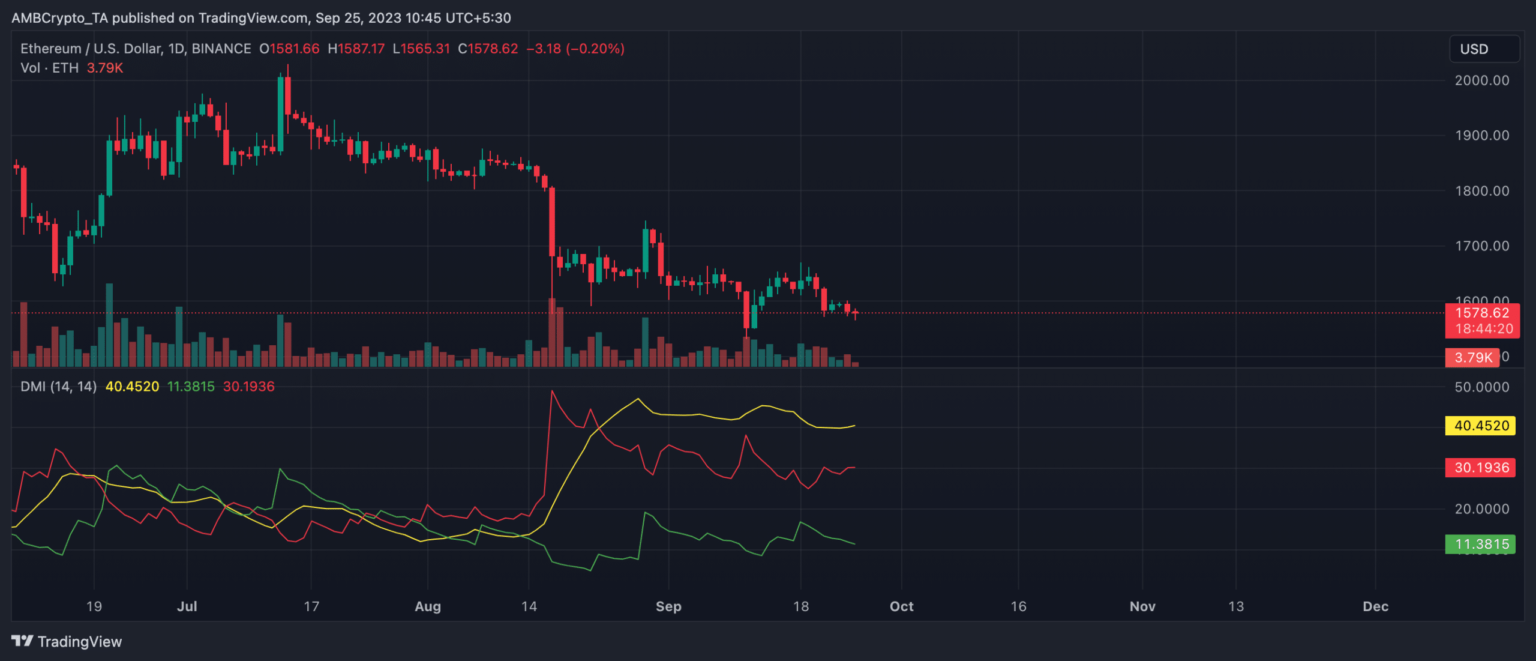
Task: Click the red 30.1936 axis label
Action: [1480, 467]
